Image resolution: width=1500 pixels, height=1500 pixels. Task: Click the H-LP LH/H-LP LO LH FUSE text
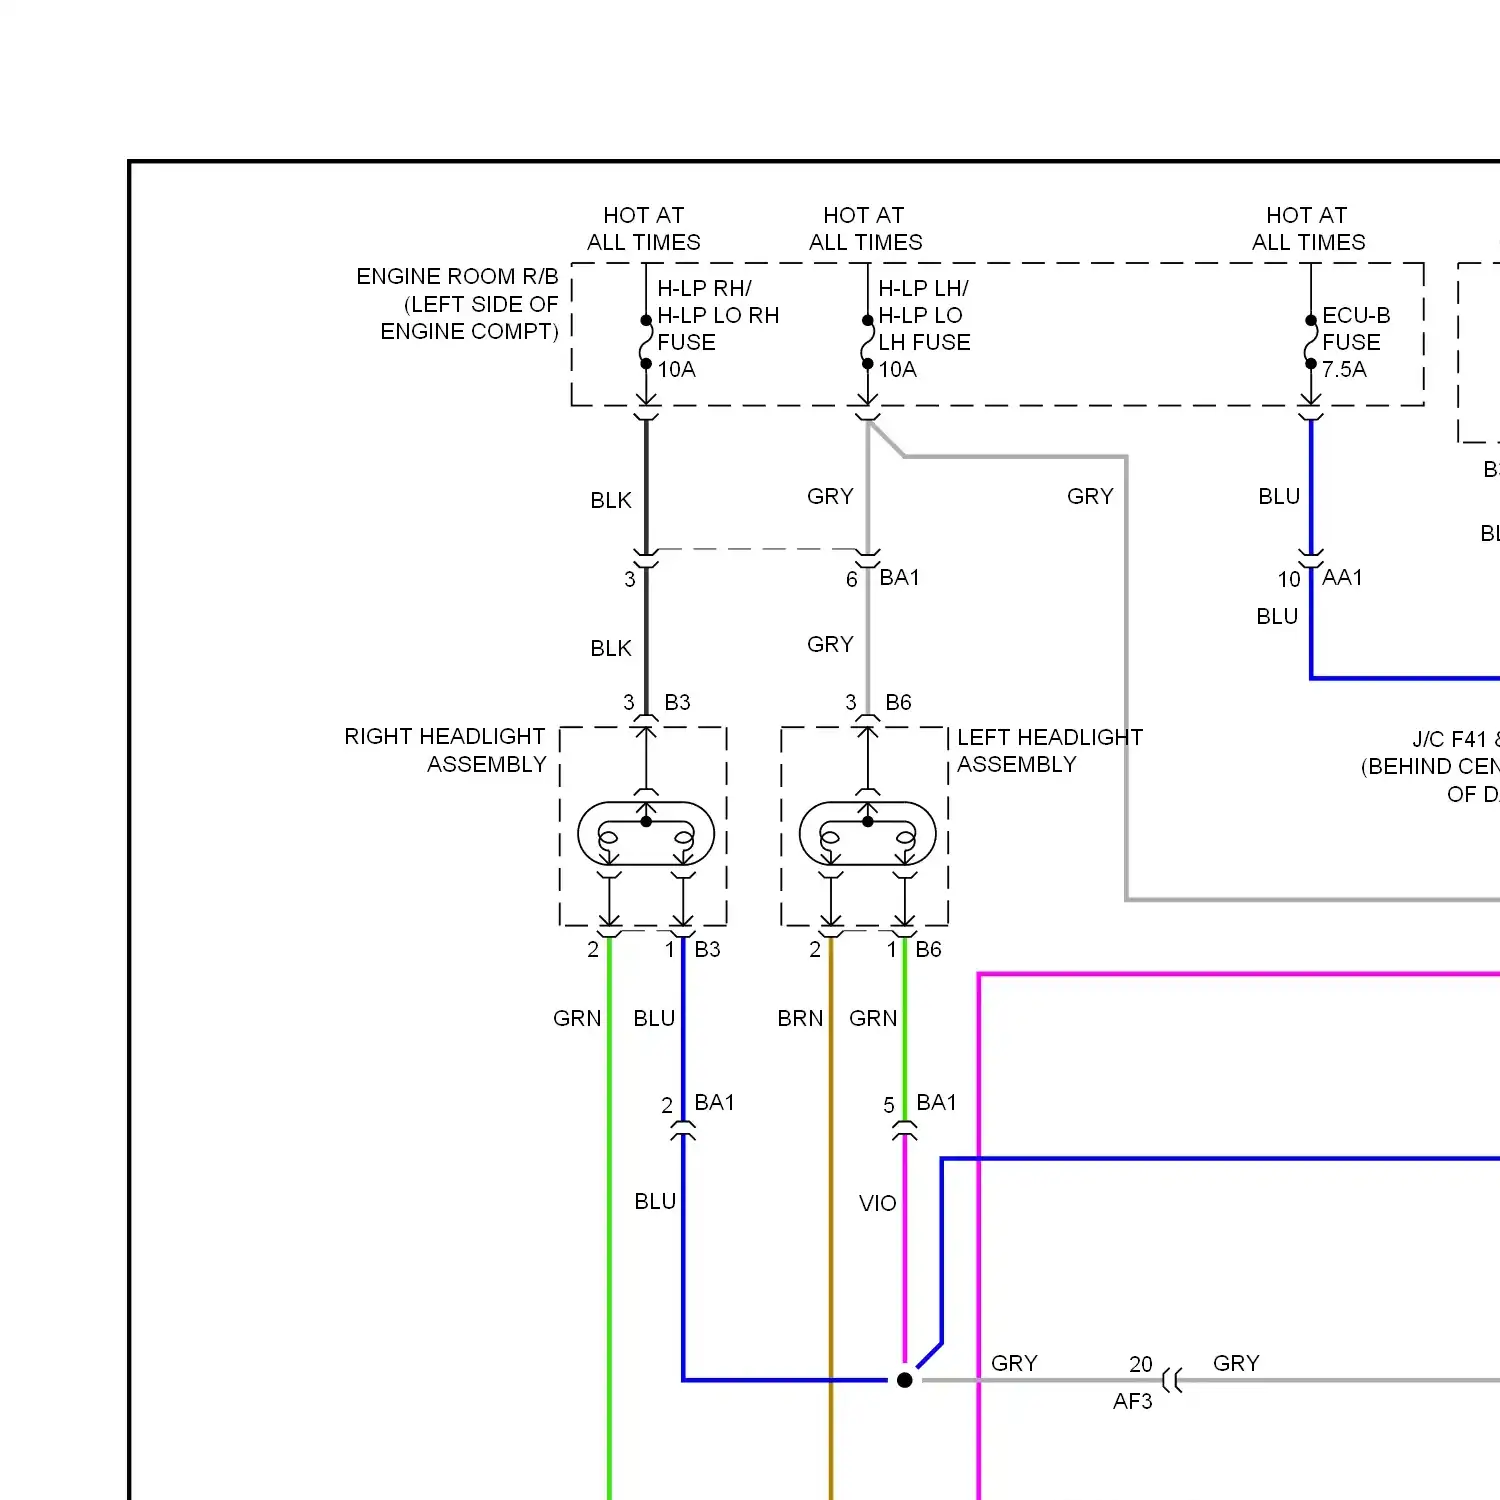coord(924,315)
